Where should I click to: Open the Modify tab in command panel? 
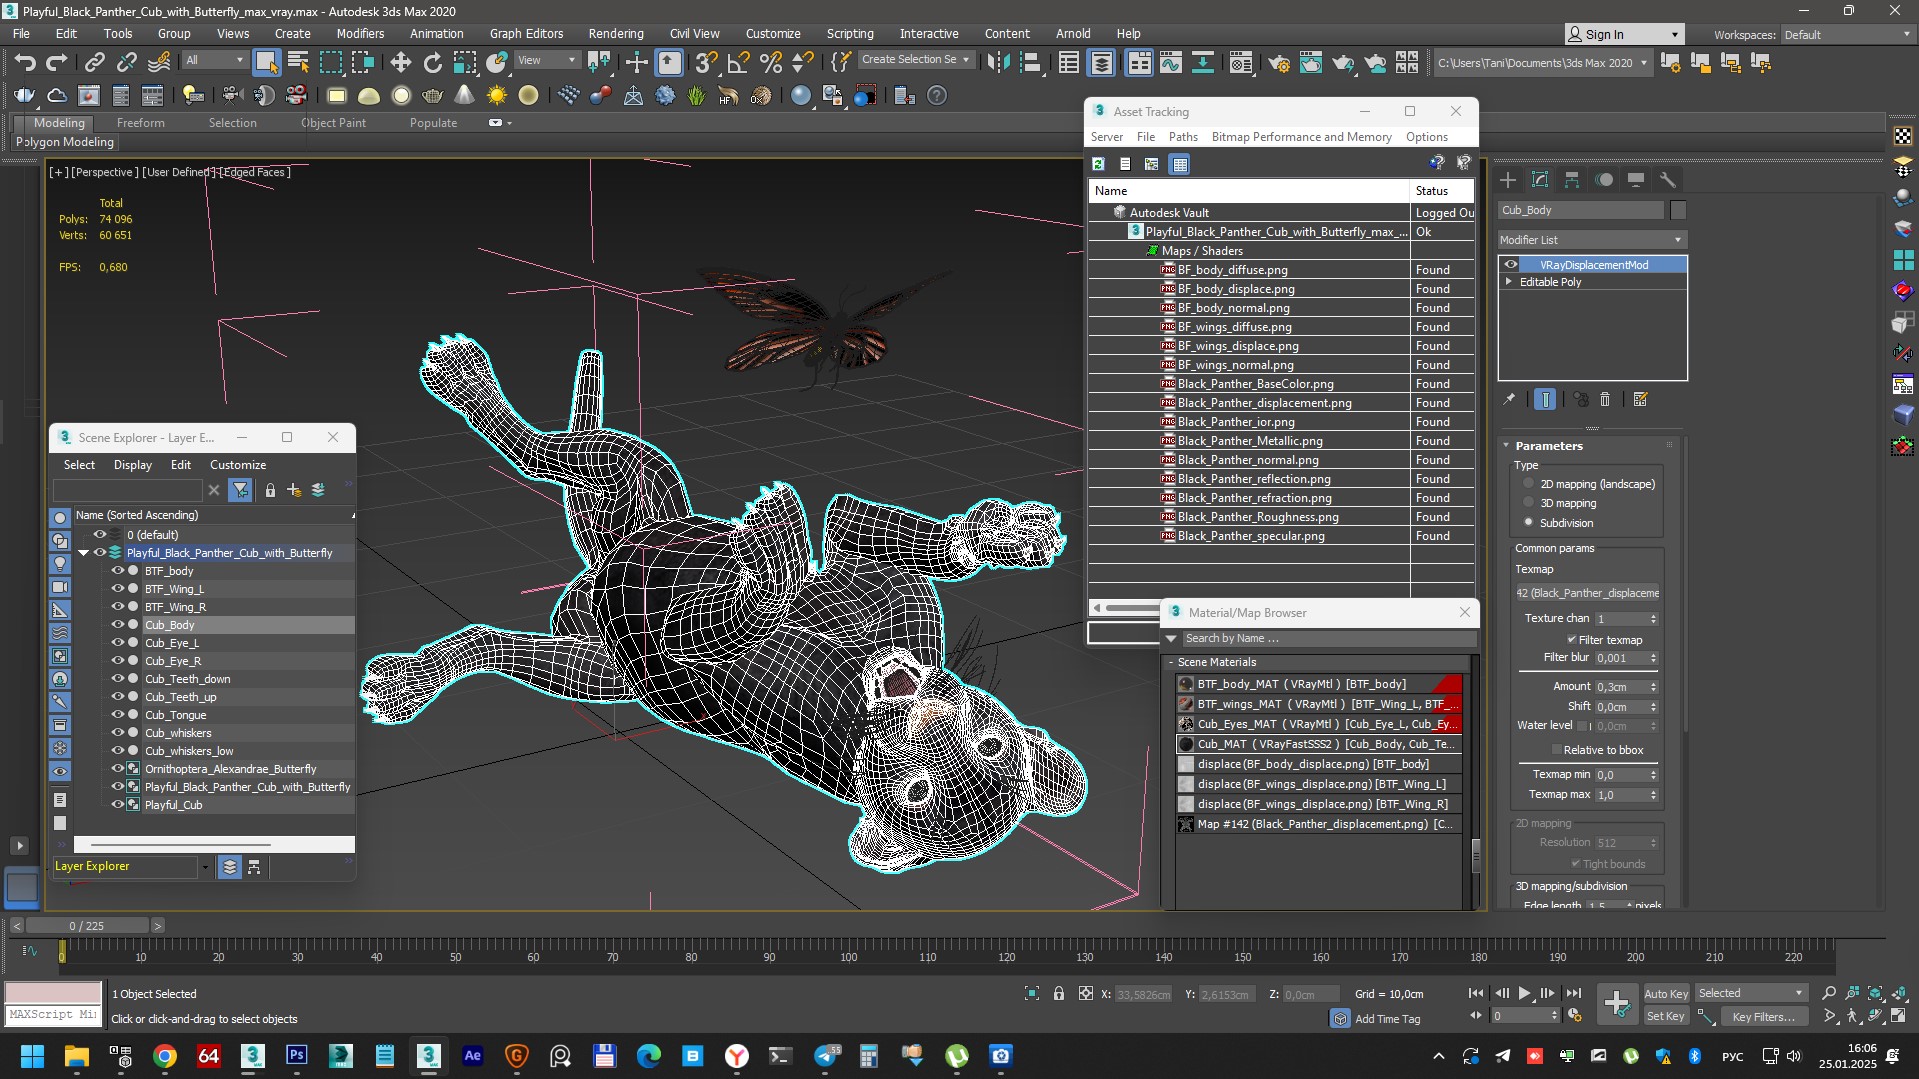point(1540,180)
